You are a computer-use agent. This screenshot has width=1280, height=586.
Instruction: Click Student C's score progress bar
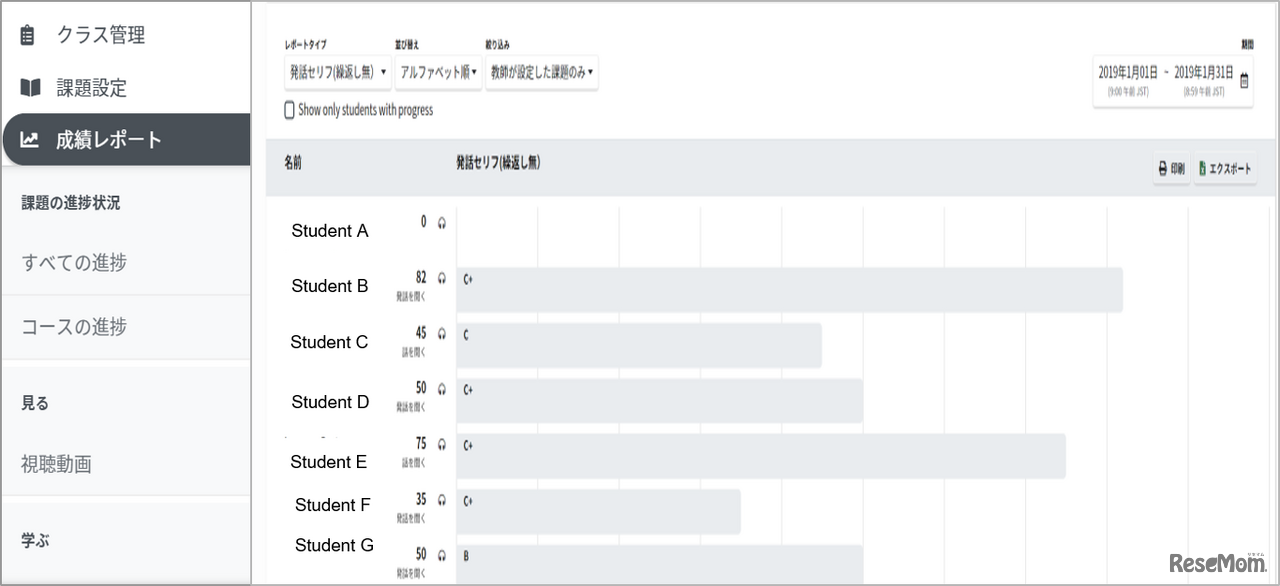[639, 345]
